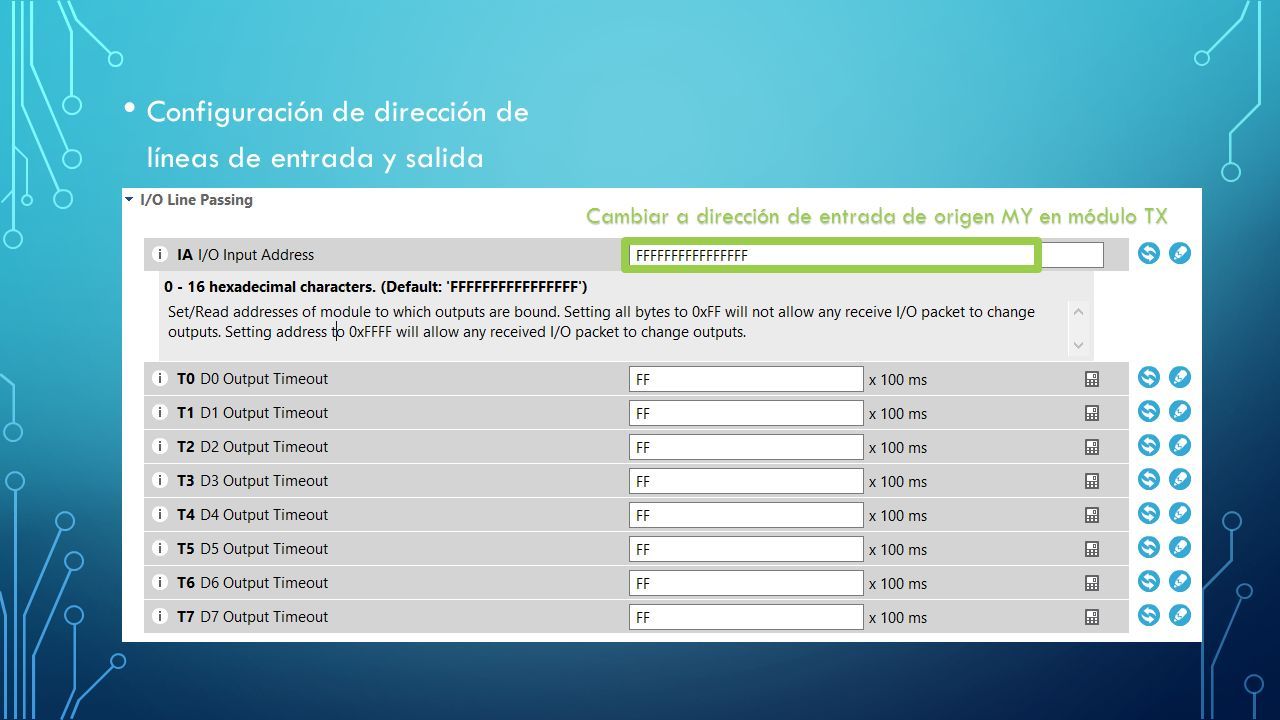Screen dimensions: 1280x720
Task: Open calculator for T0 D0 Output Timeout
Action: 1092,379
